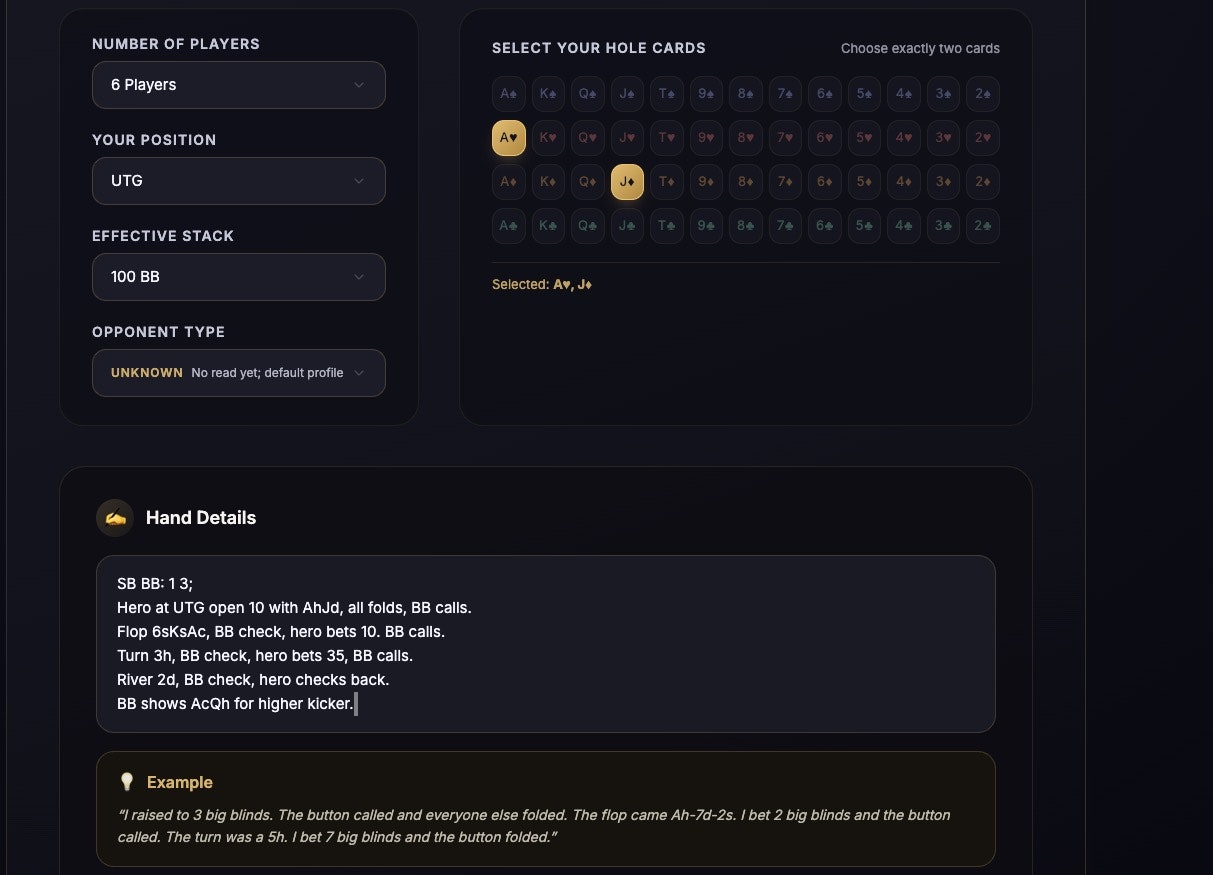Deselect the Ace of hearts card
1213x875 pixels.
click(x=509, y=138)
